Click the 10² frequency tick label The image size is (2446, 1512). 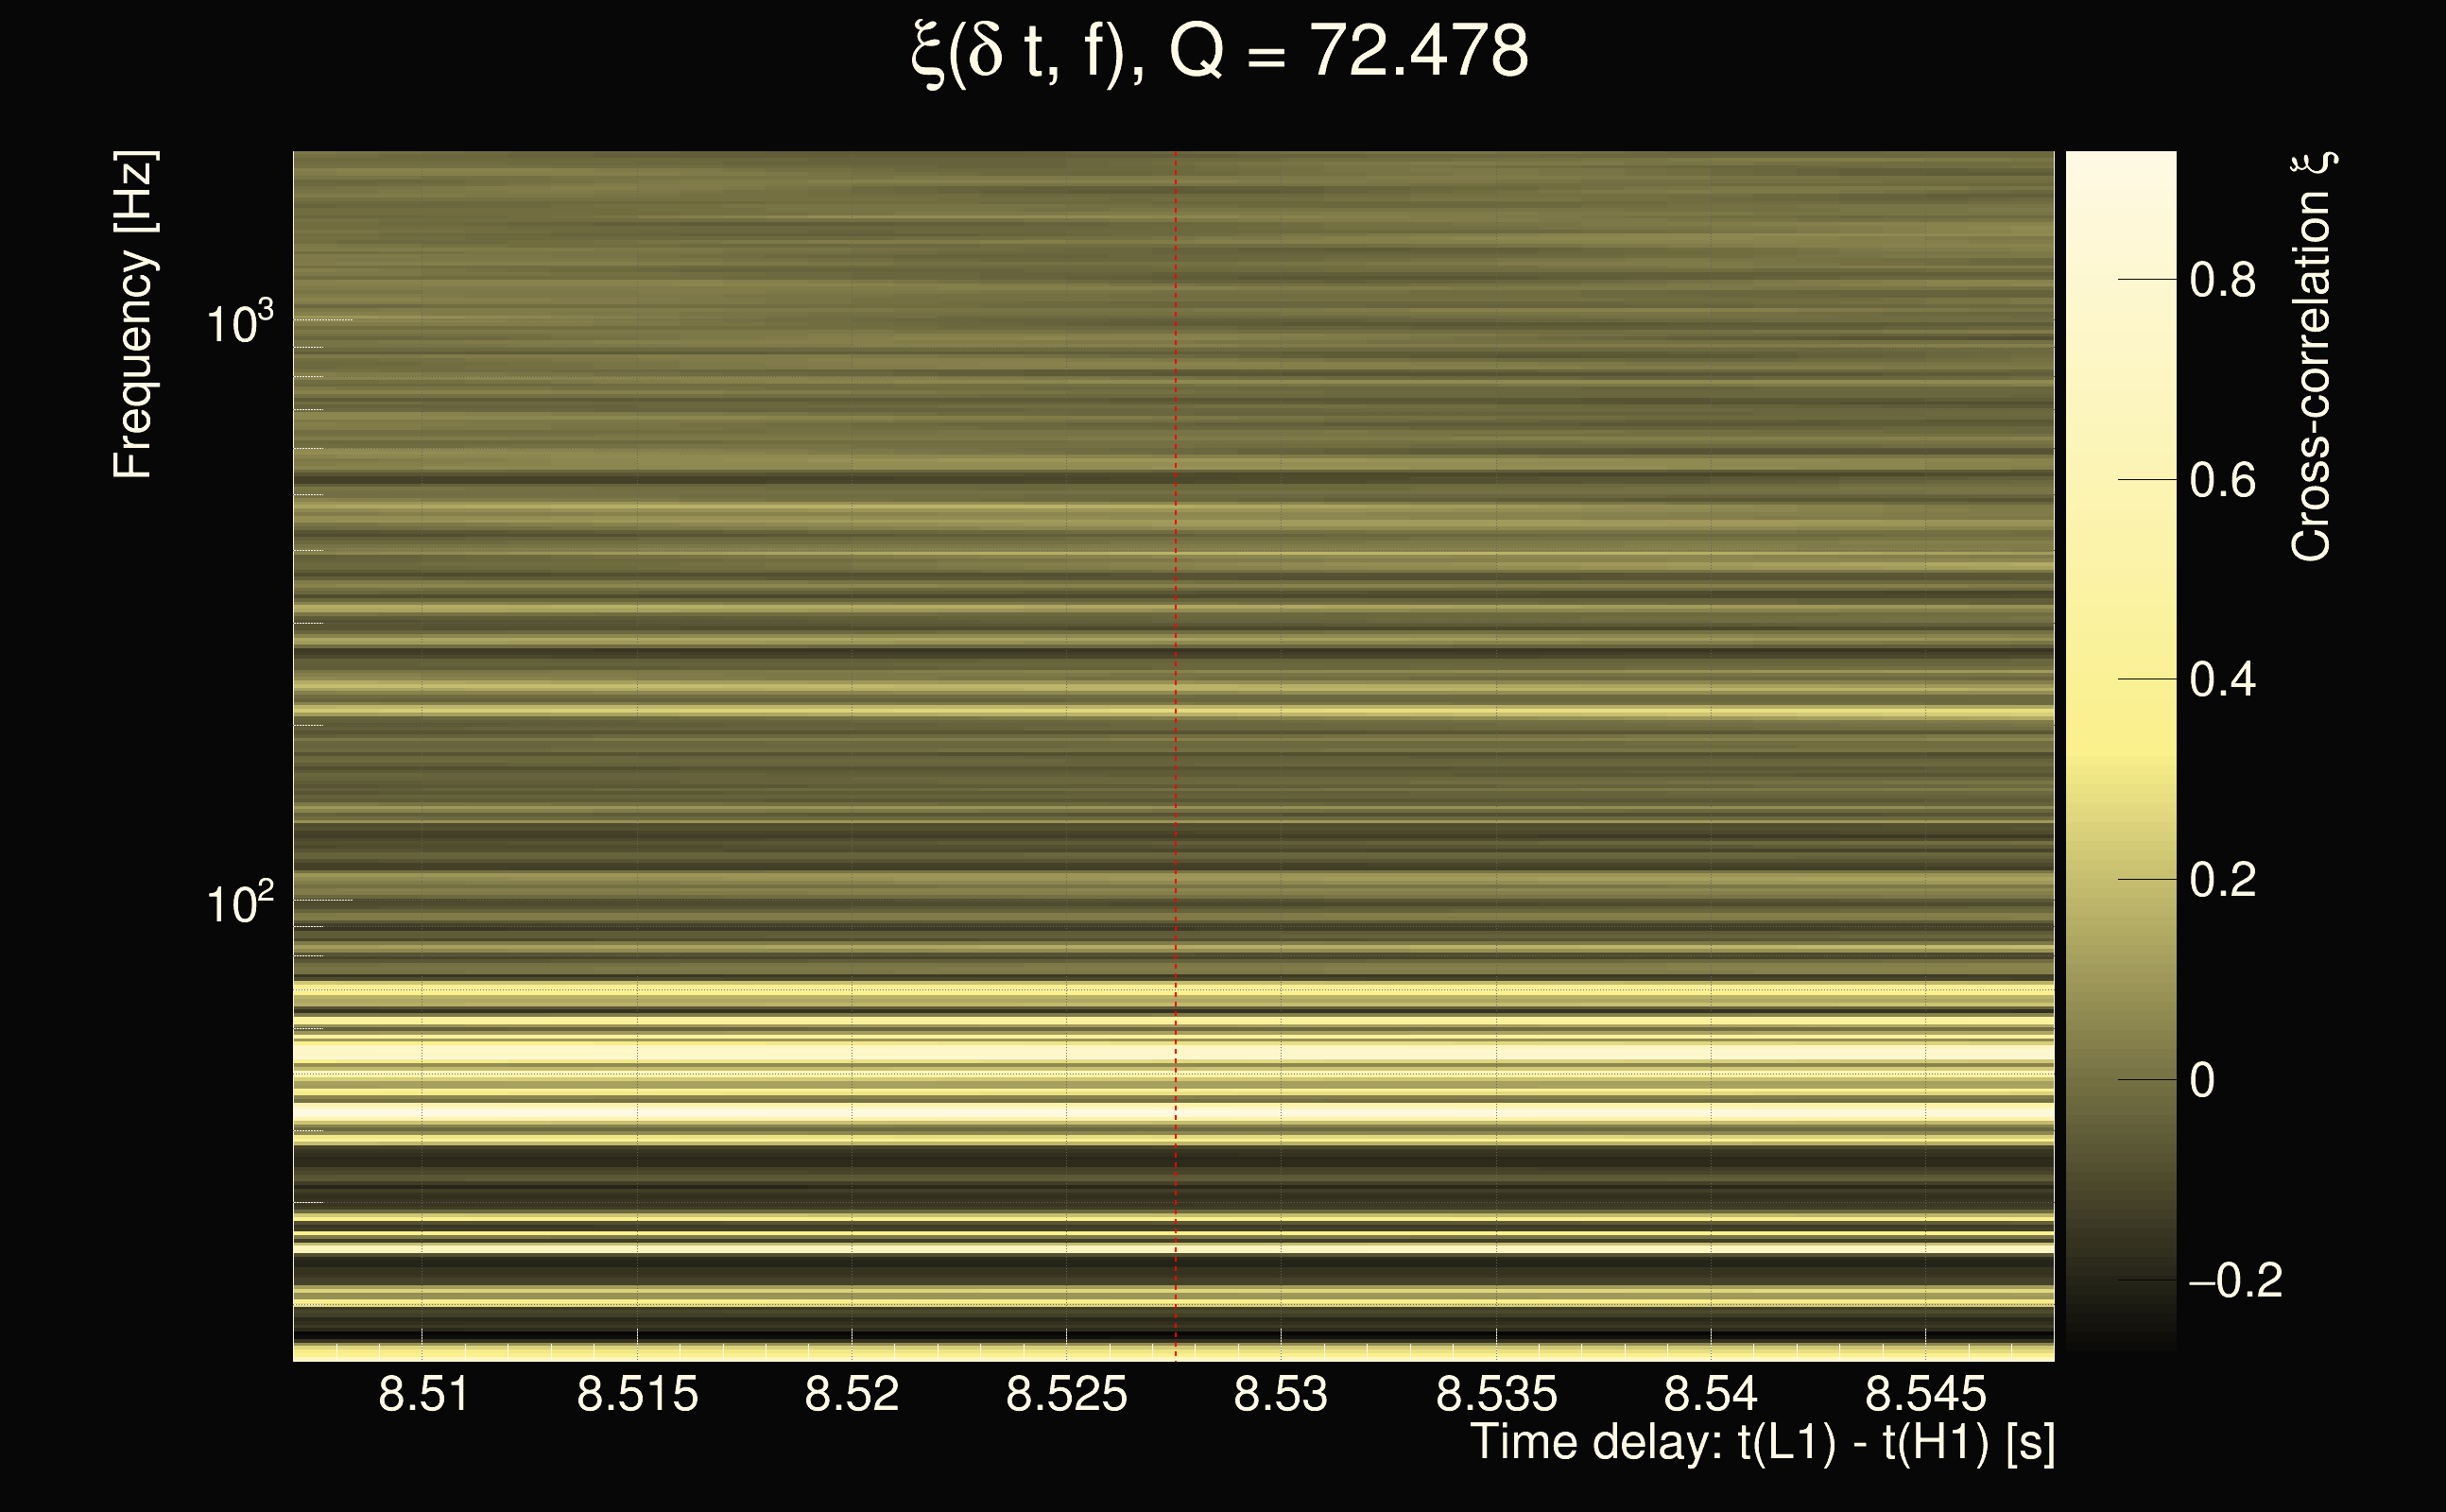(239, 903)
